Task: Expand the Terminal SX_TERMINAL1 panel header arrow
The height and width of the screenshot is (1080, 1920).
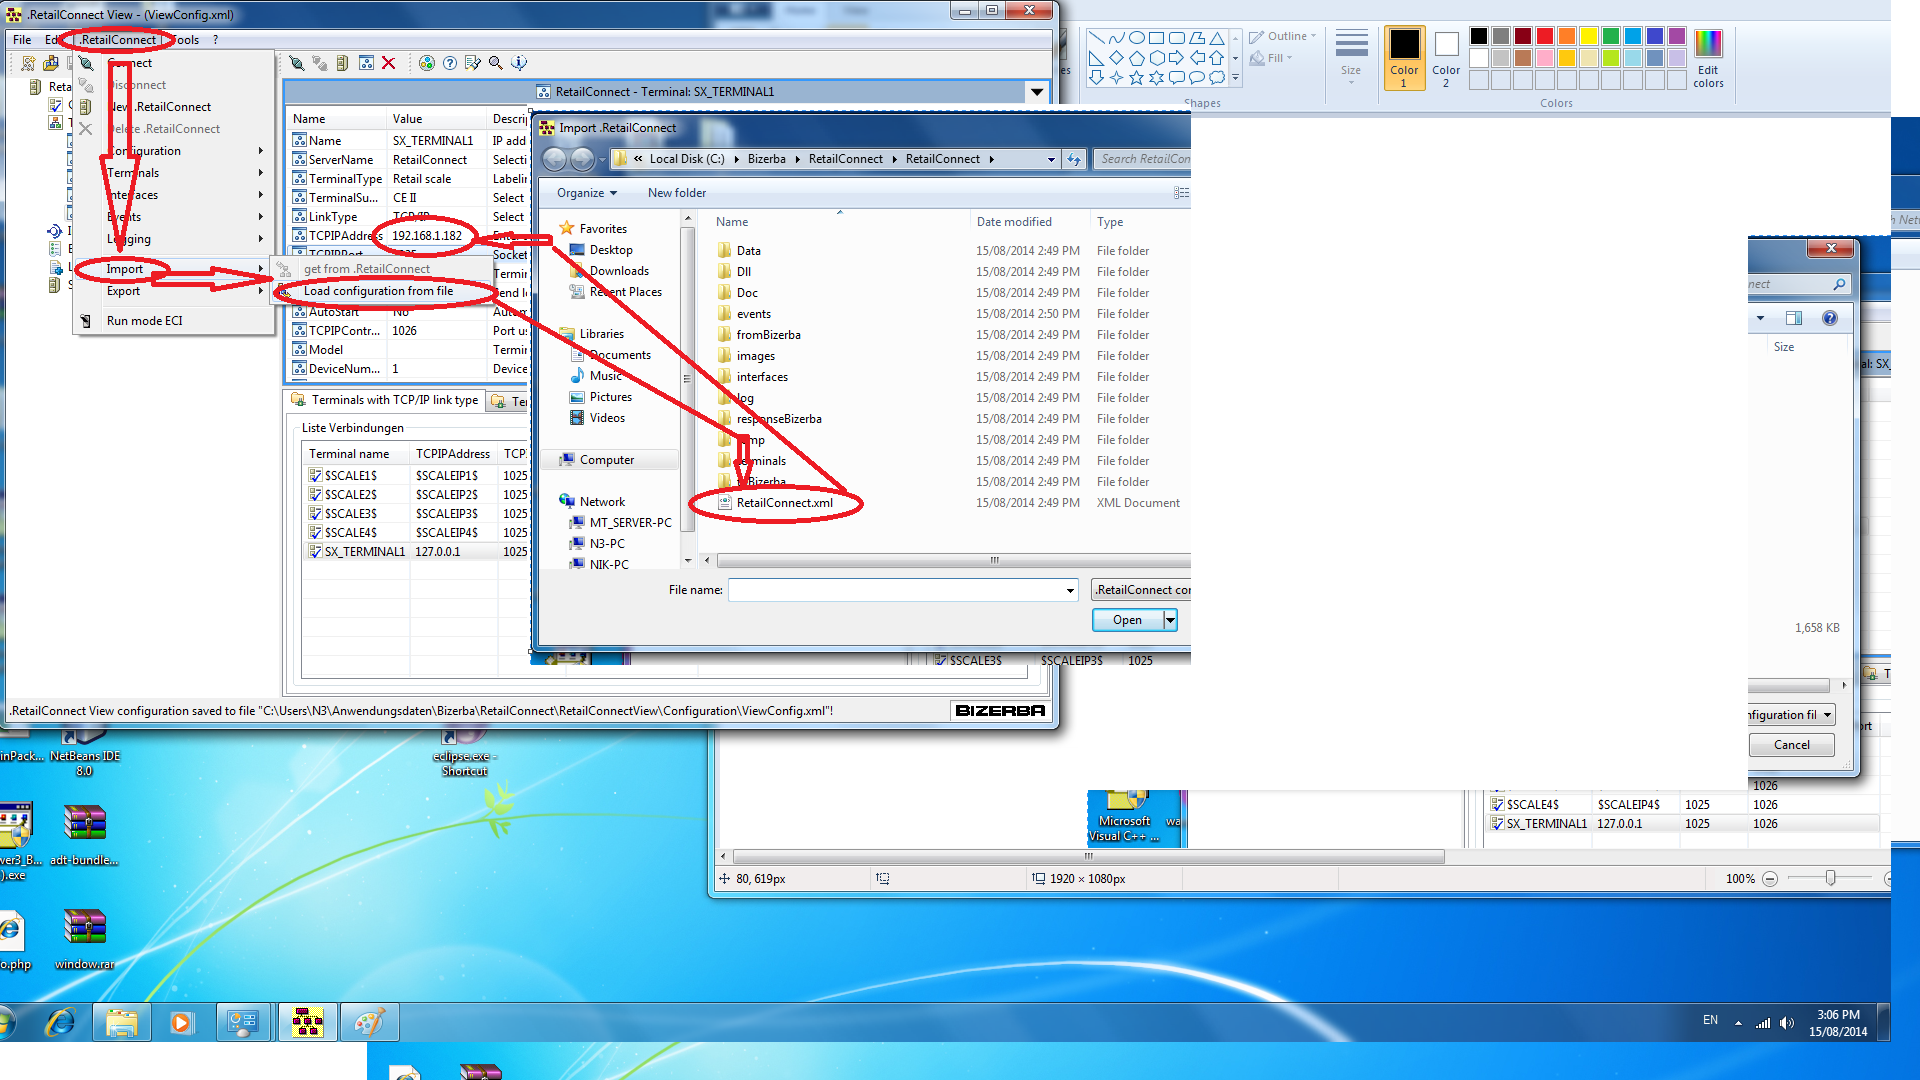Action: 1037,92
